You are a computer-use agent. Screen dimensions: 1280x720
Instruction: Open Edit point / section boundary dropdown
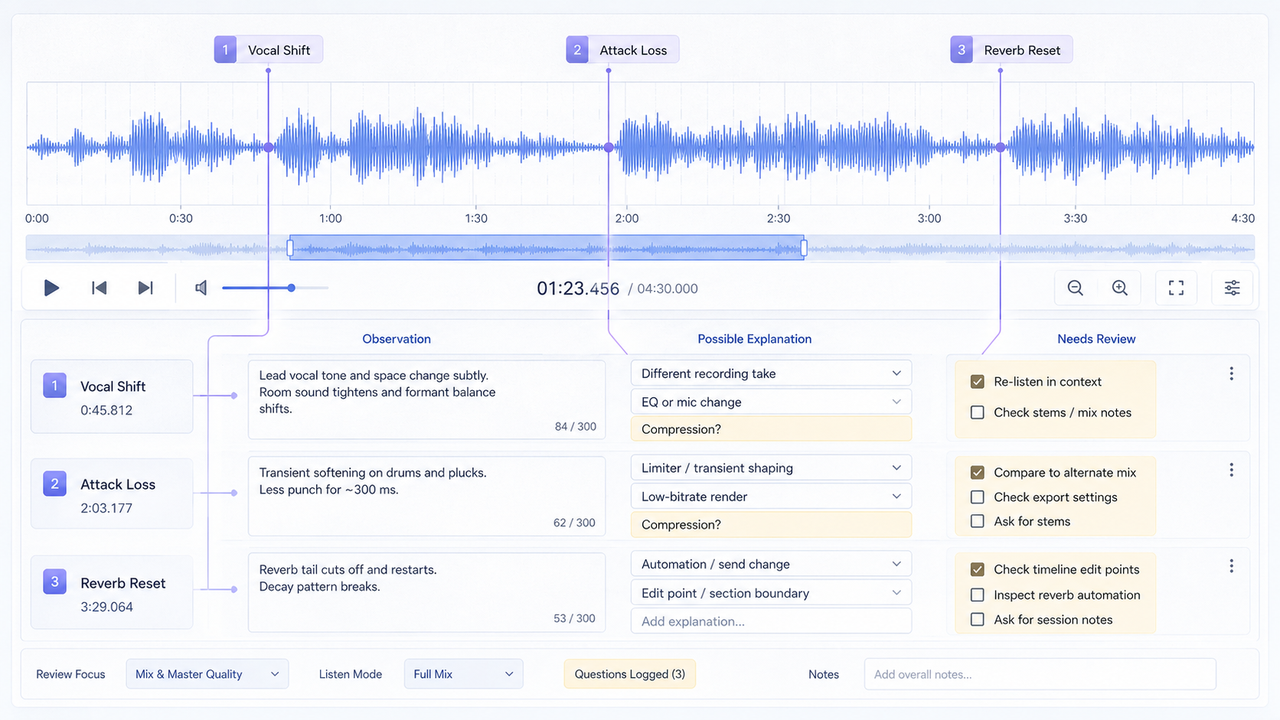pos(771,593)
